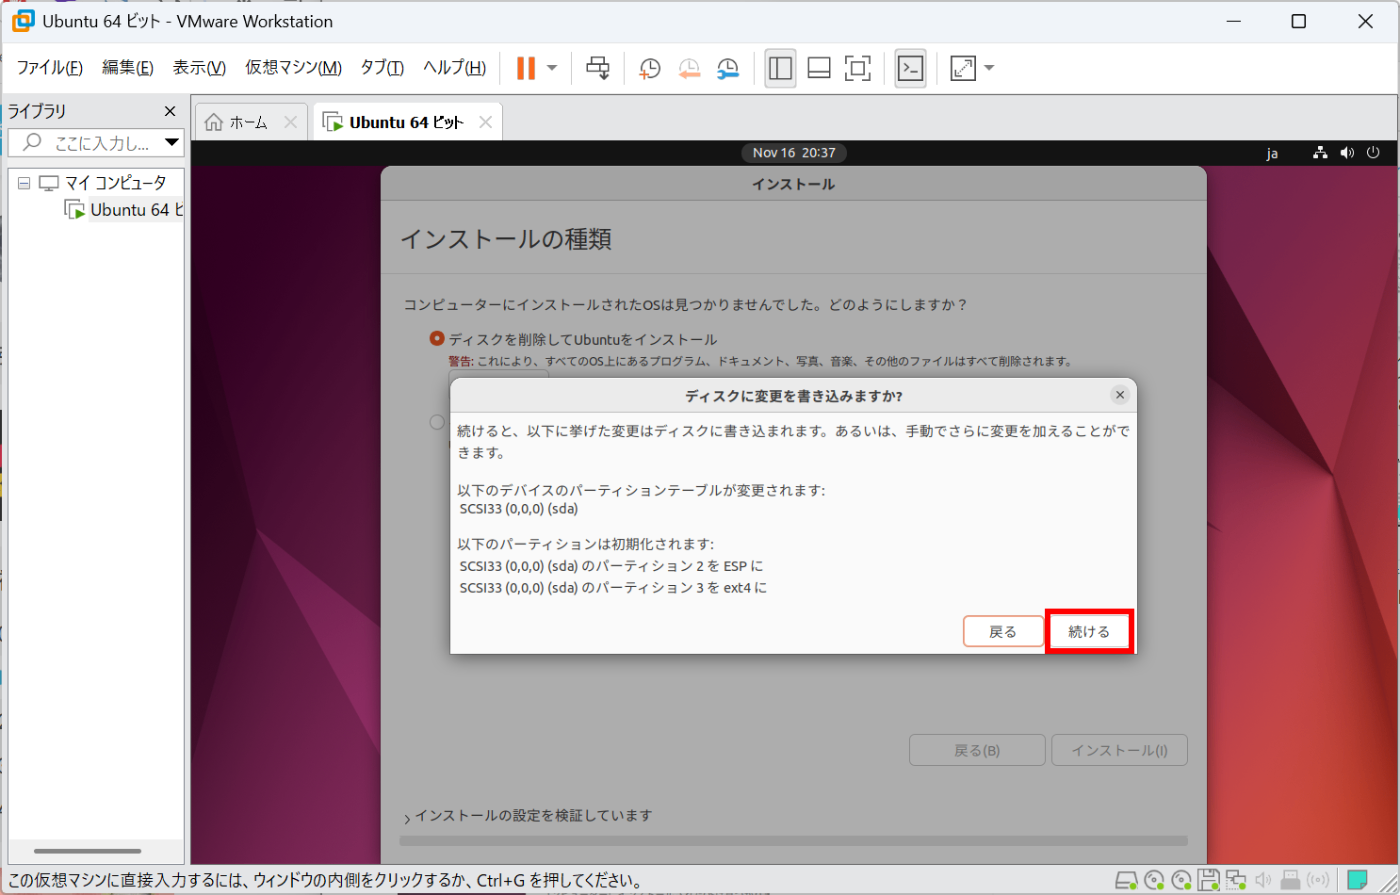Open the タブ(T) menu
Image resolution: width=1400 pixels, height=895 pixels.
pyautogui.click(x=382, y=68)
